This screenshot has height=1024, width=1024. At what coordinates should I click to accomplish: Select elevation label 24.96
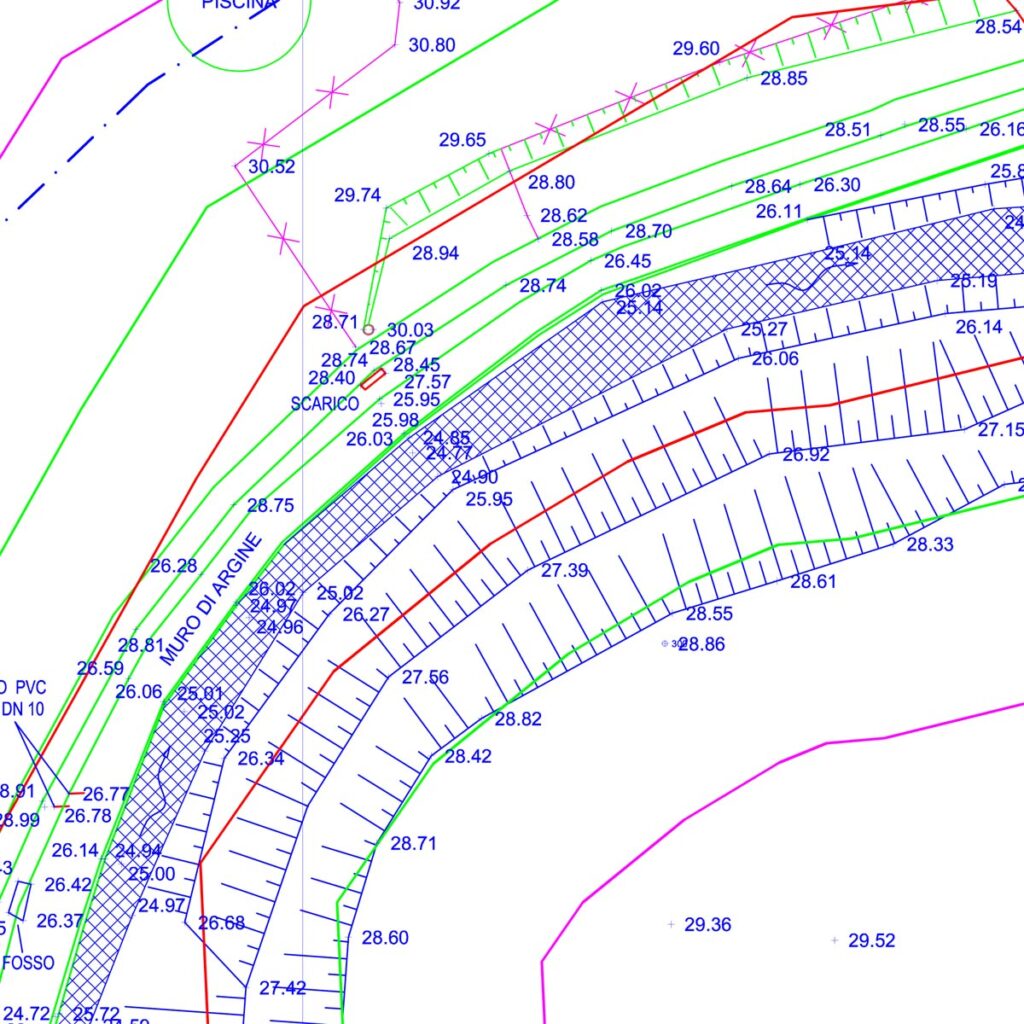tap(280, 627)
